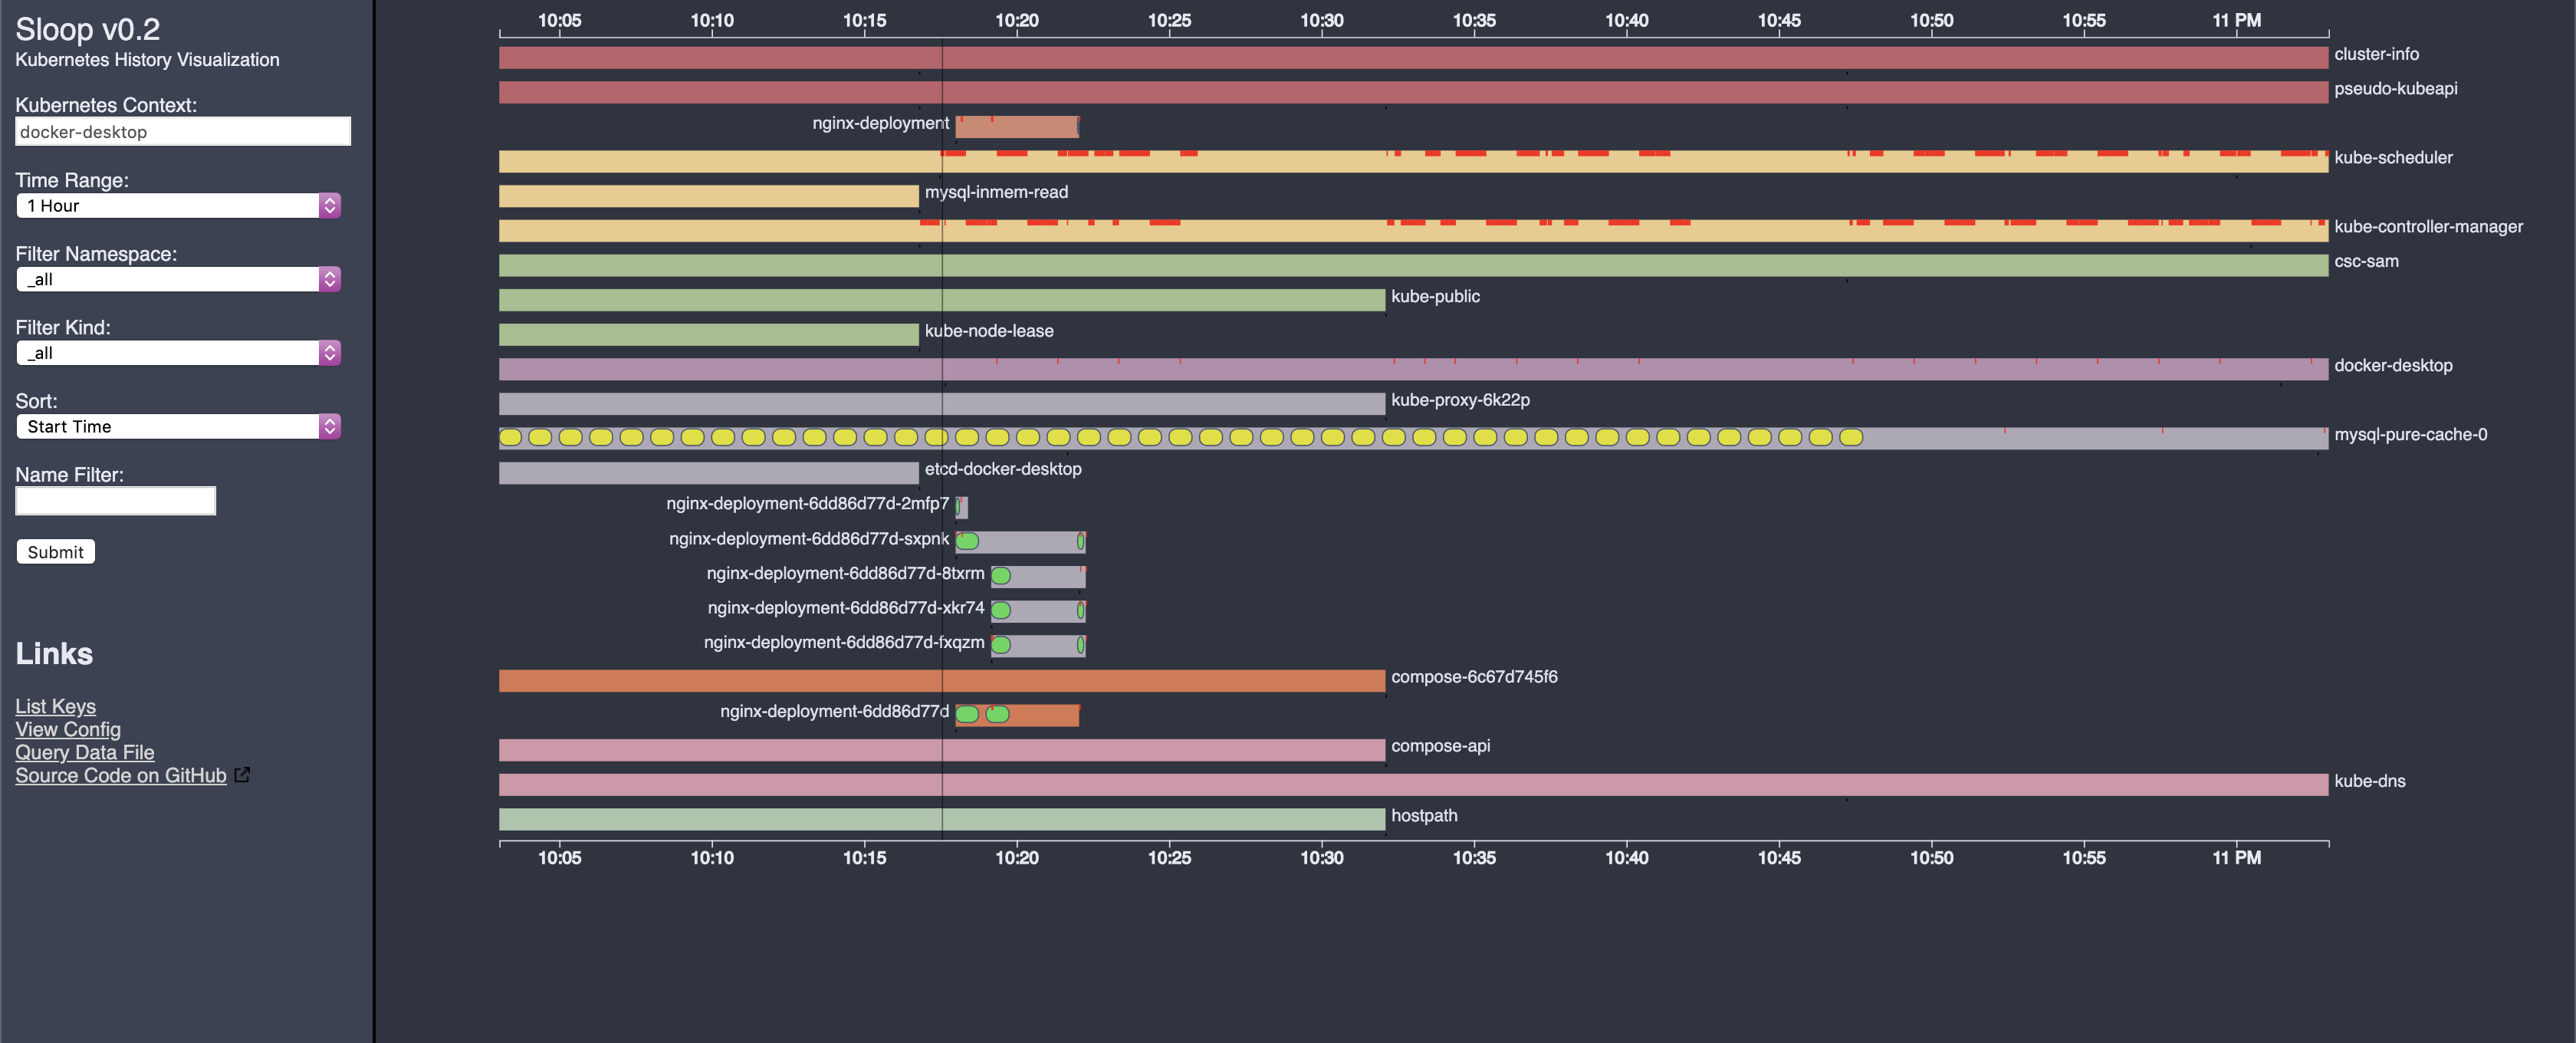Open the Query Data File link
The width and height of the screenshot is (2576, 1043).
coord(85,752)
